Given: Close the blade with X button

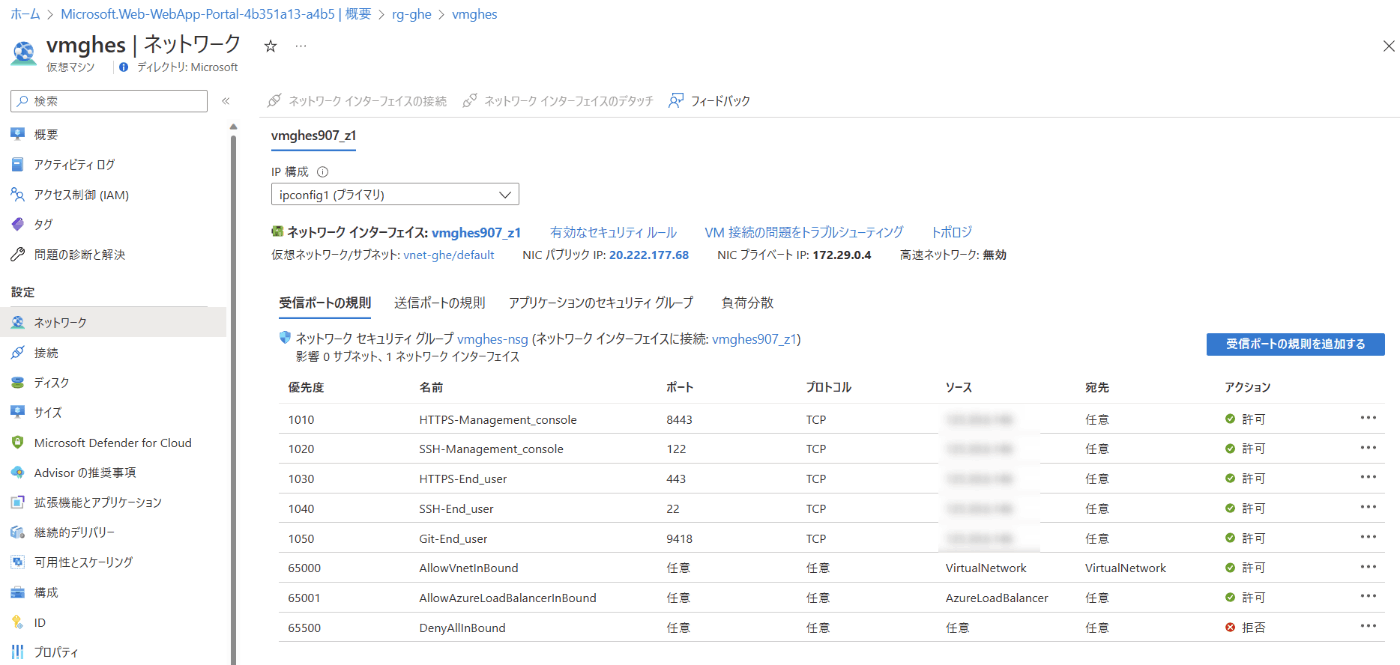Looking at the screenshot, I should click(x=1388, y=46).
